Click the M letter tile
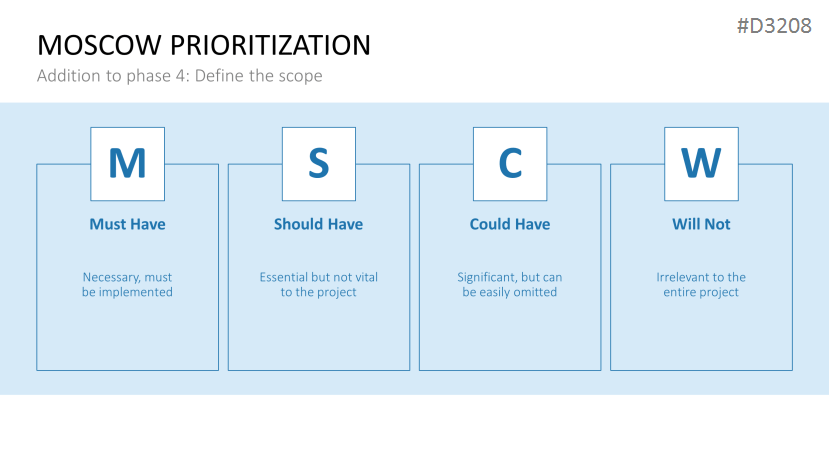 127,164
